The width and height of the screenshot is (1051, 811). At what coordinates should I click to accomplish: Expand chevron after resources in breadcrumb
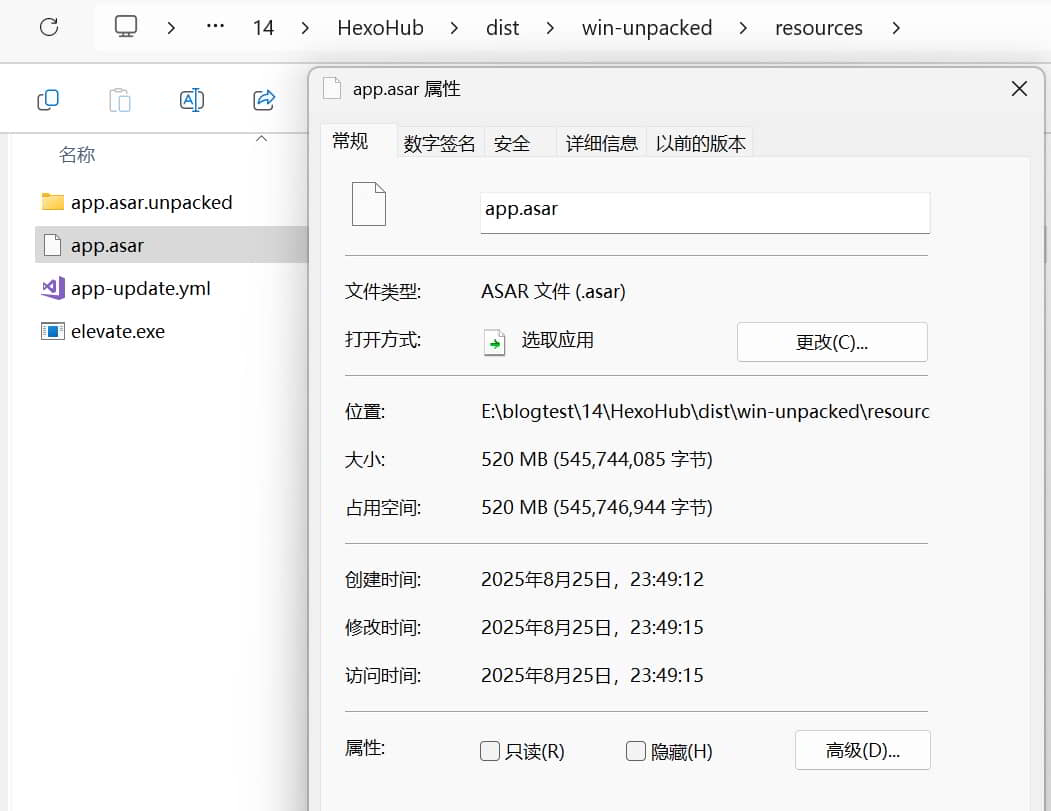[x=895, y=27]
